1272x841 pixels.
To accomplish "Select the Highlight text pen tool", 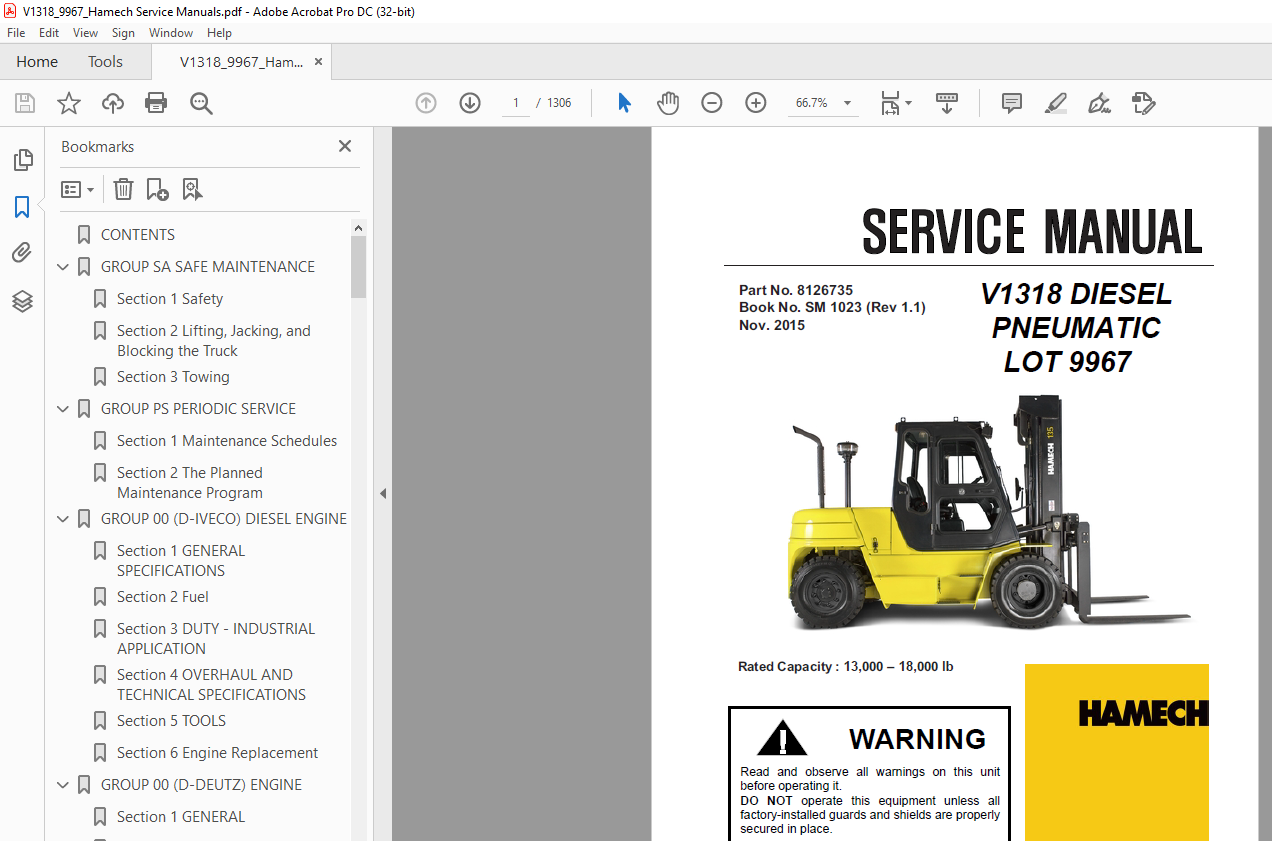I will click(x=1056, y=103).
